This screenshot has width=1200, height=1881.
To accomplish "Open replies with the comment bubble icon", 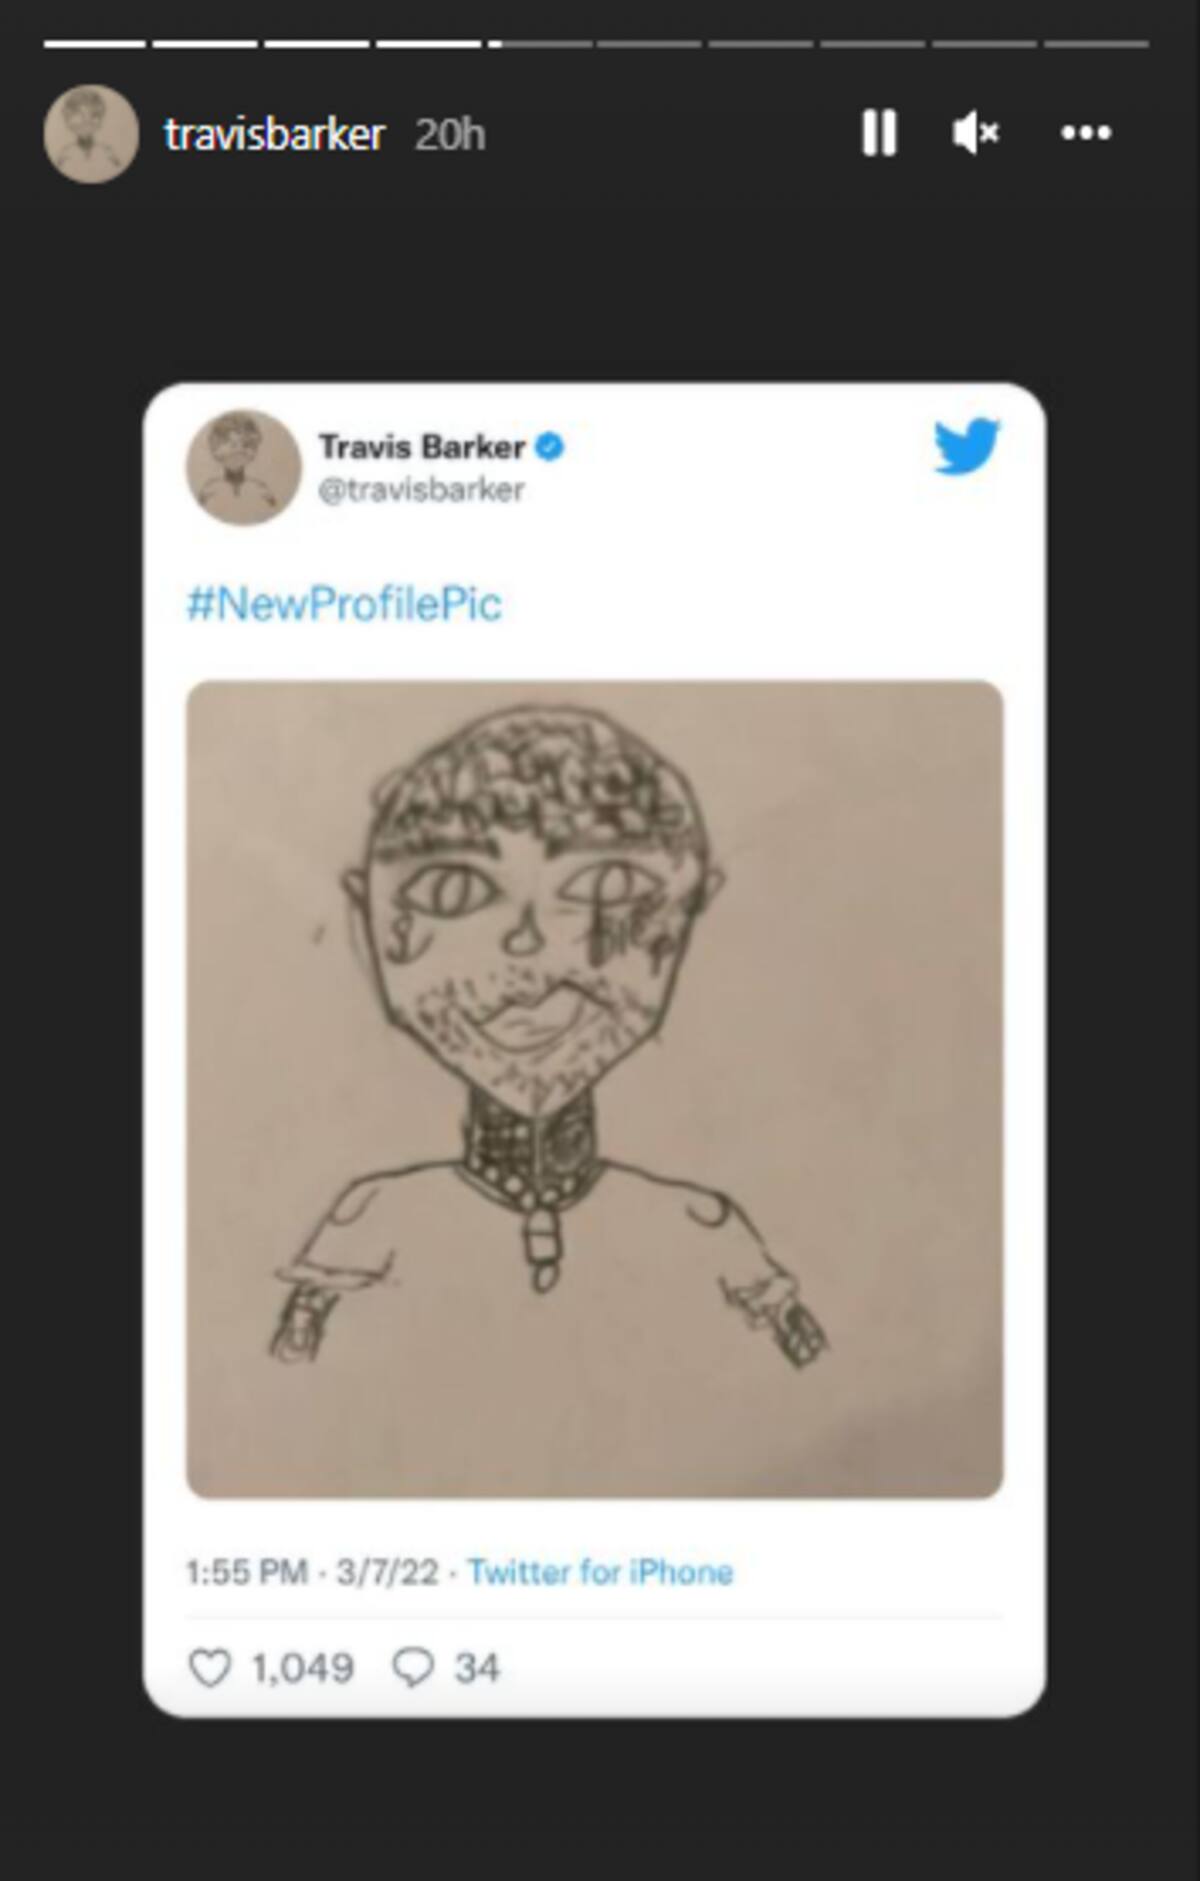I will click(x=413, y=1668).
